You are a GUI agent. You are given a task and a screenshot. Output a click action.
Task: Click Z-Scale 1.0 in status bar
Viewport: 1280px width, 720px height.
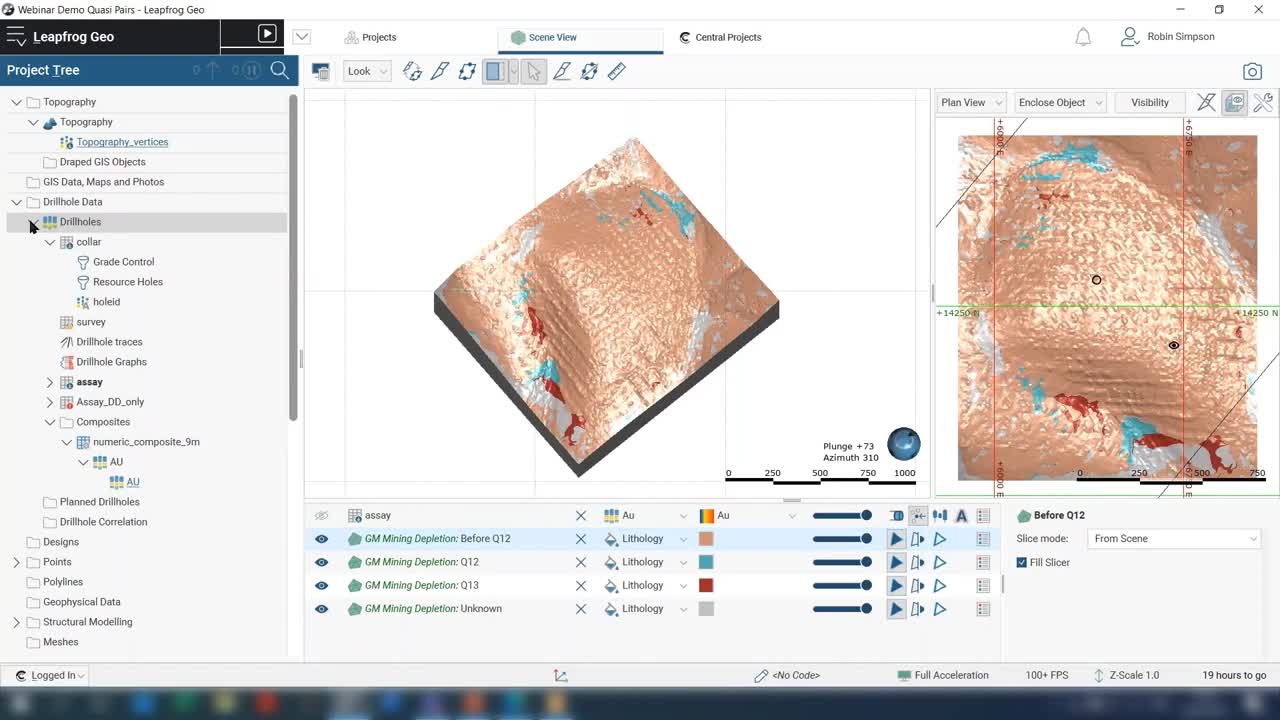(x=1126, y=675)
